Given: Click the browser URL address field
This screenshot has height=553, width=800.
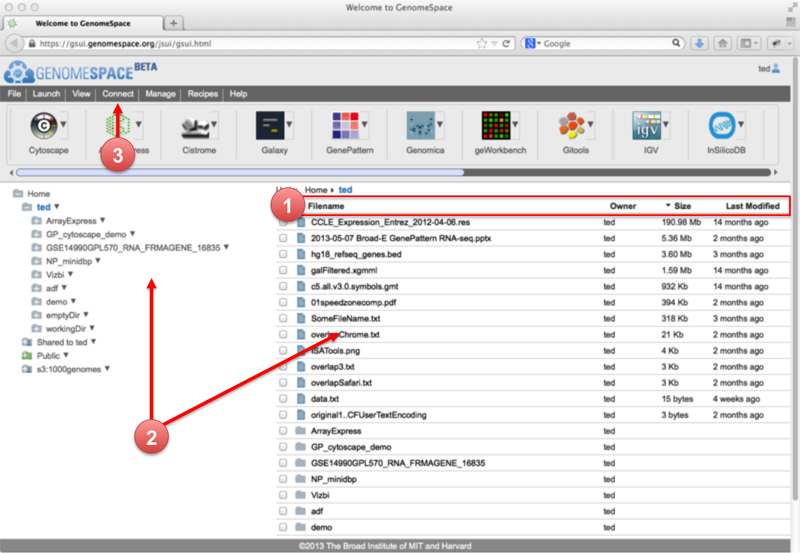Looking at the screenshot, I should tap(255, 43).
